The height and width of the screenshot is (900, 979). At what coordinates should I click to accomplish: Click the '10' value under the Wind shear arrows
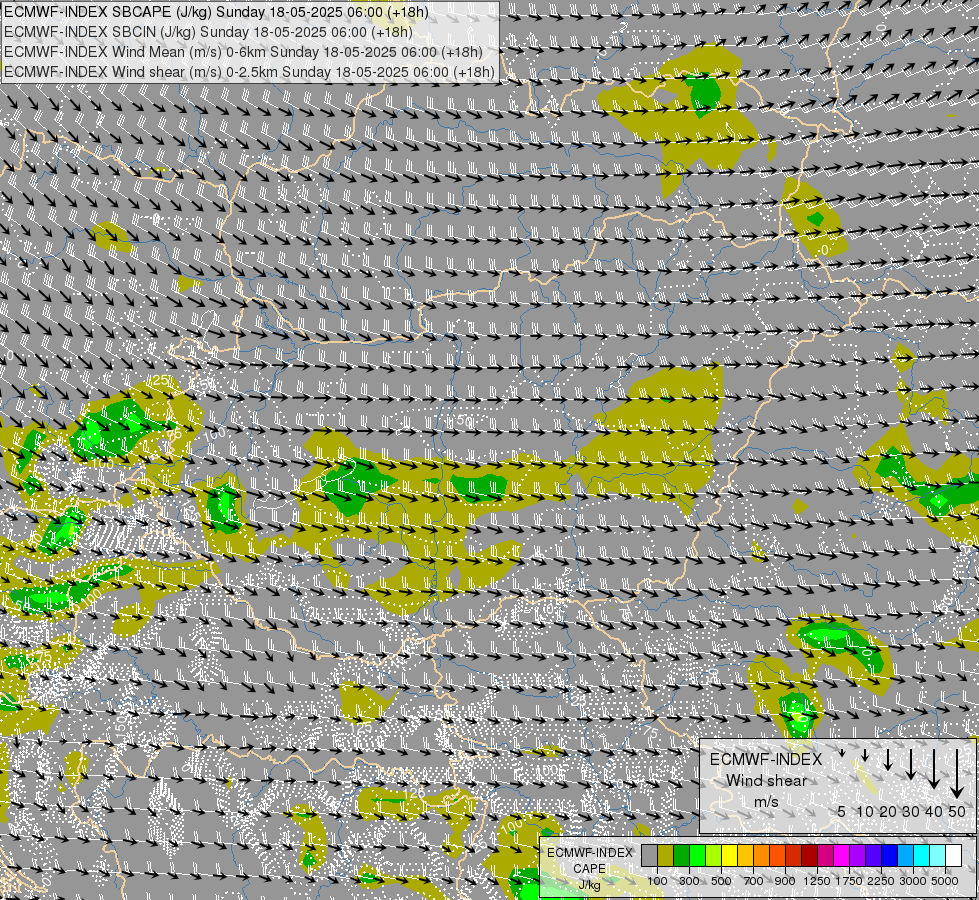tap(865, 811)
